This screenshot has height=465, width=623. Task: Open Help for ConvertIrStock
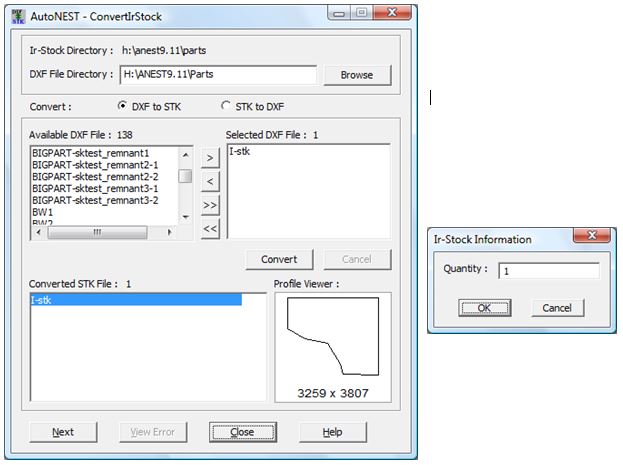(x=333, y=432)
